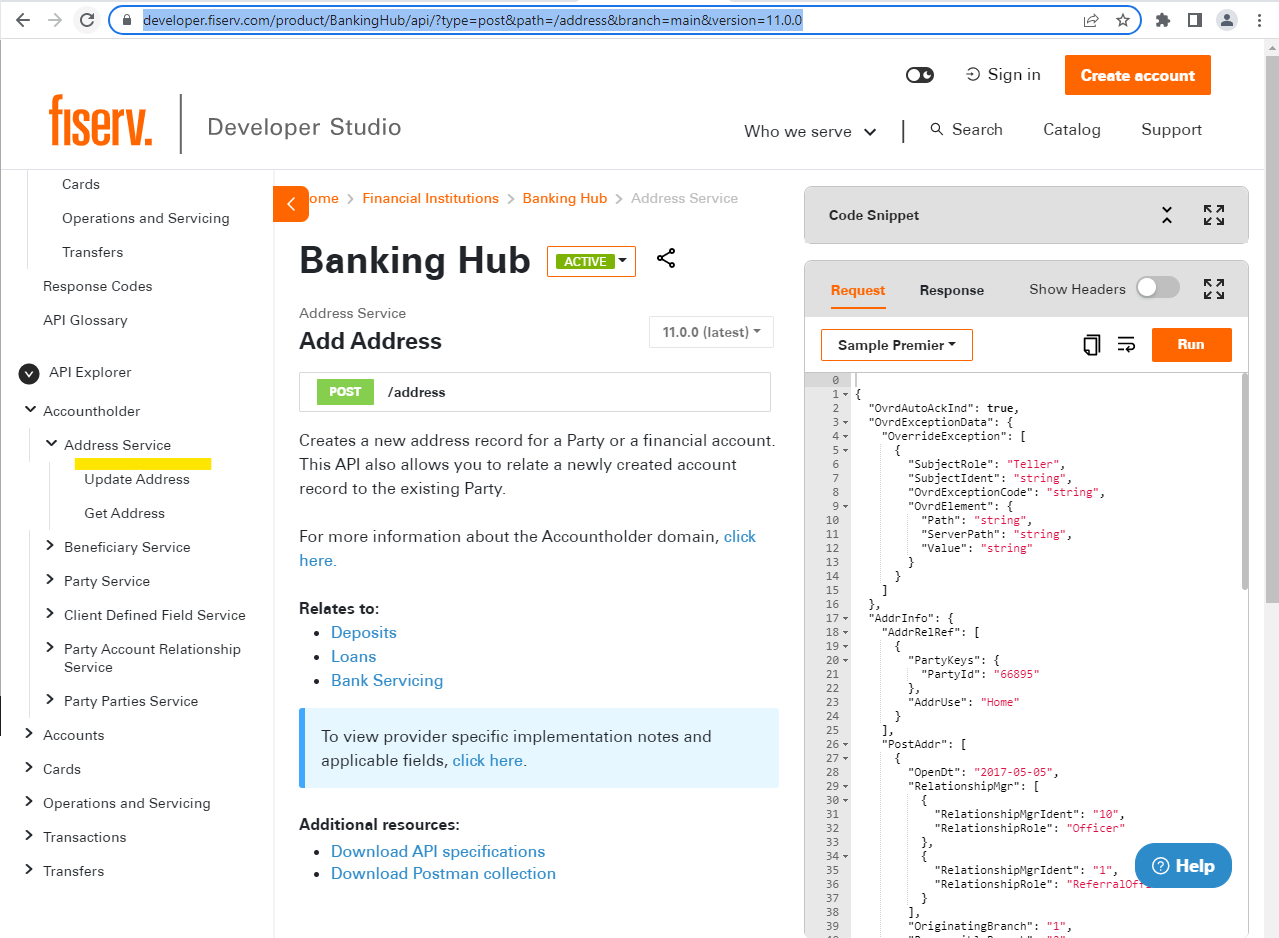Click the Run button
Image resolution: width=1279 pixels, height=938 pixels.
click(x=1191, y=344)
